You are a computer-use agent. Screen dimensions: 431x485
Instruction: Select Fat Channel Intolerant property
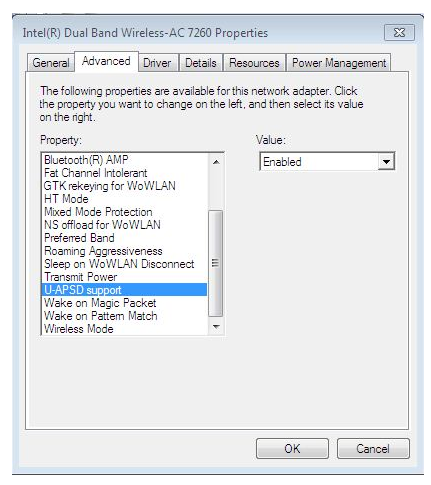[95, 173]
